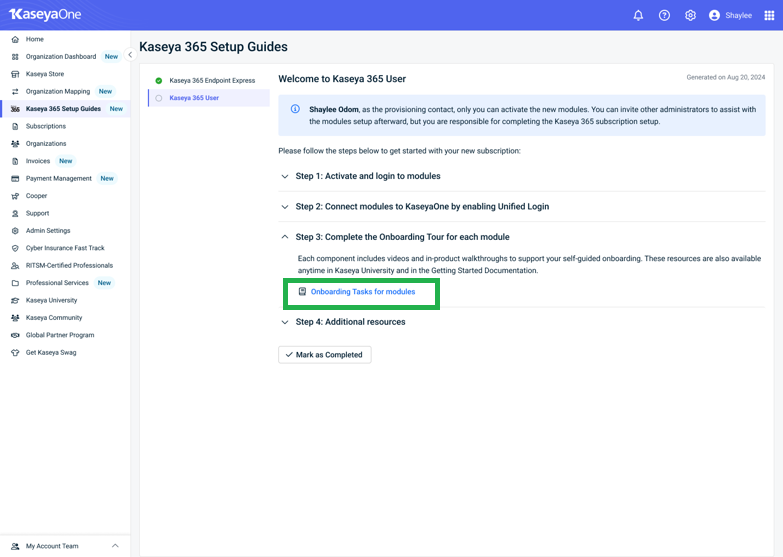Click the green Kaseya 365 Endpoint Express checkmark
Viewport: 783px width, 557px height.
pos(159,81)
